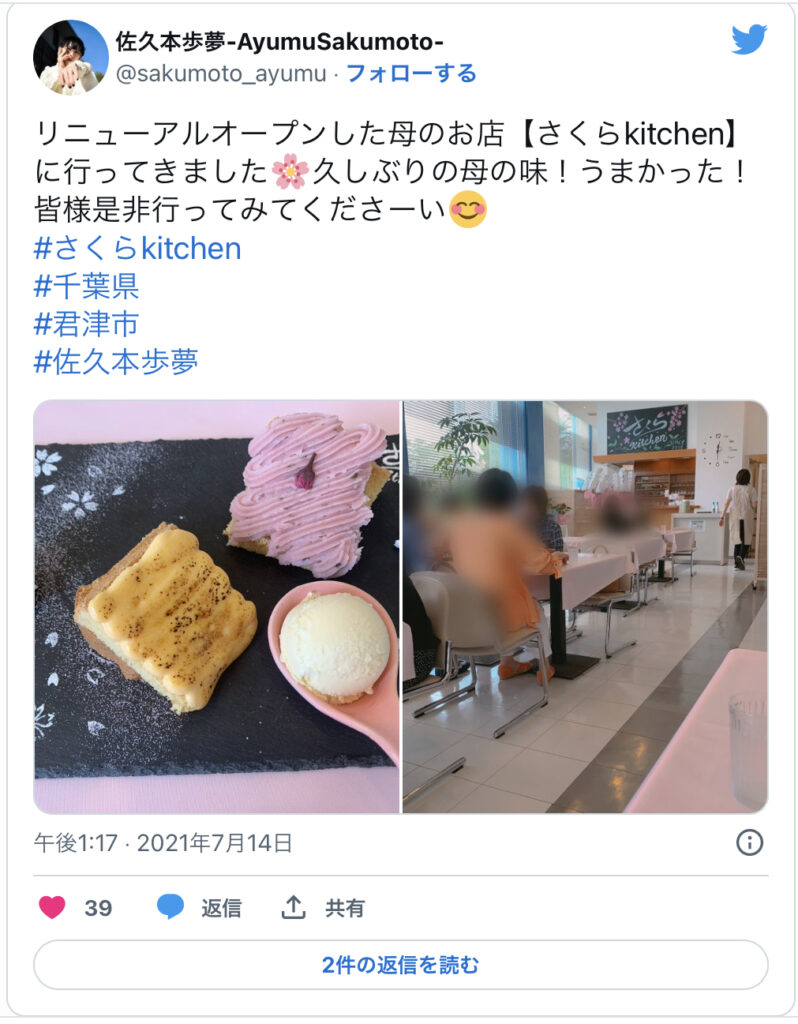798x1024 pixels.
Task: Click the フォローする follow link
Action: pyautogui.click(x=411, y=73)
